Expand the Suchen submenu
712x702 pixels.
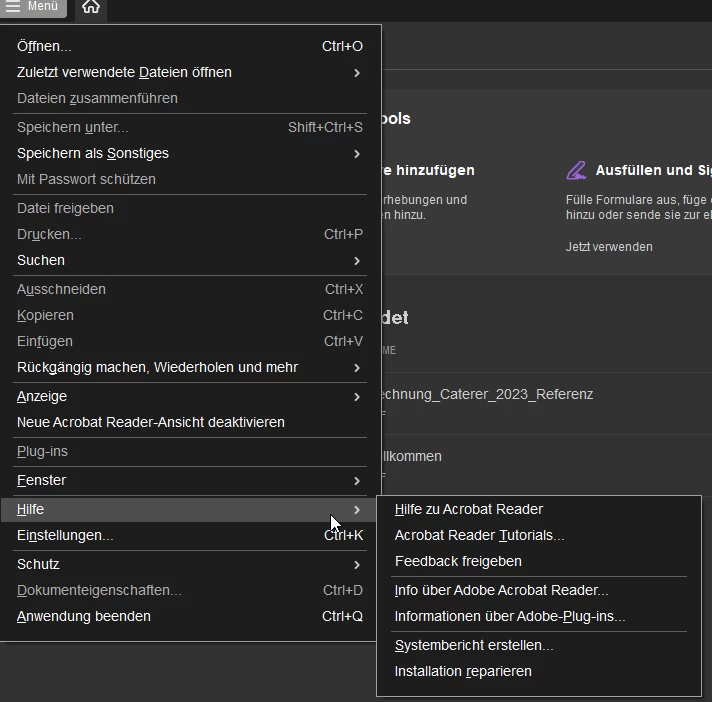tap(190, 260)
